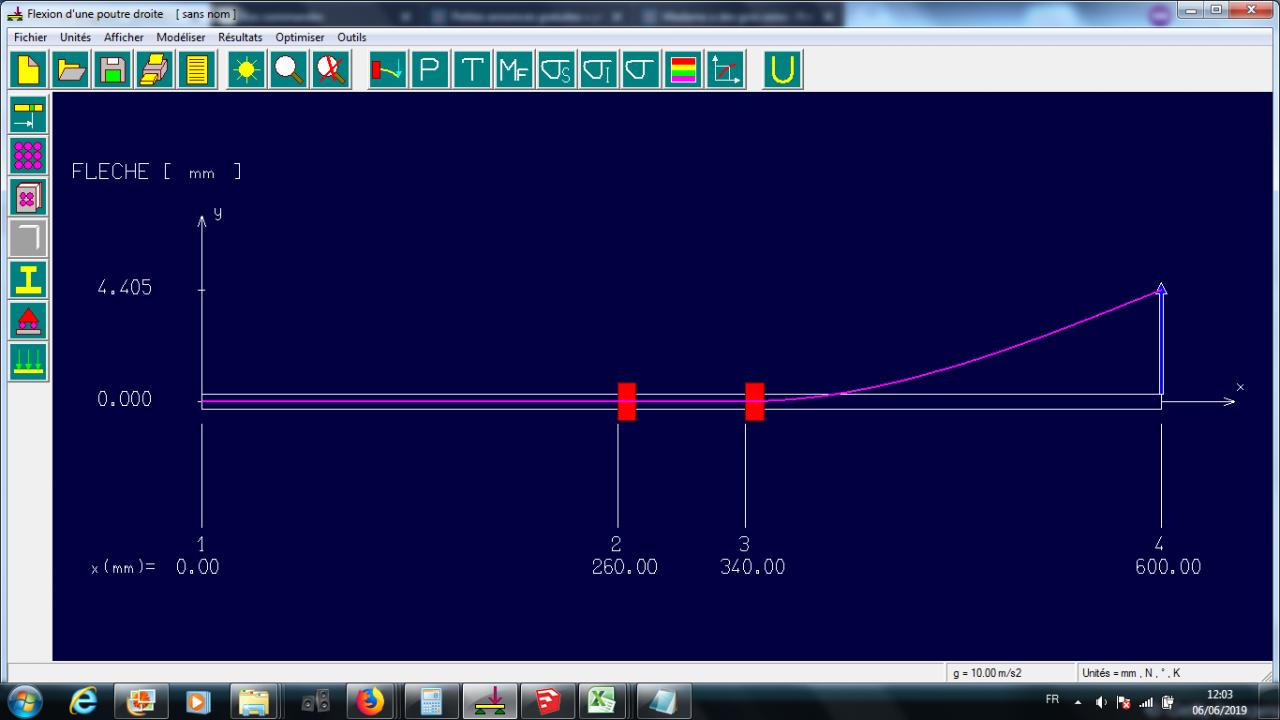Display the P slope diagram
The height and width of the screenshot is (720, 1280).
point(430,70)
